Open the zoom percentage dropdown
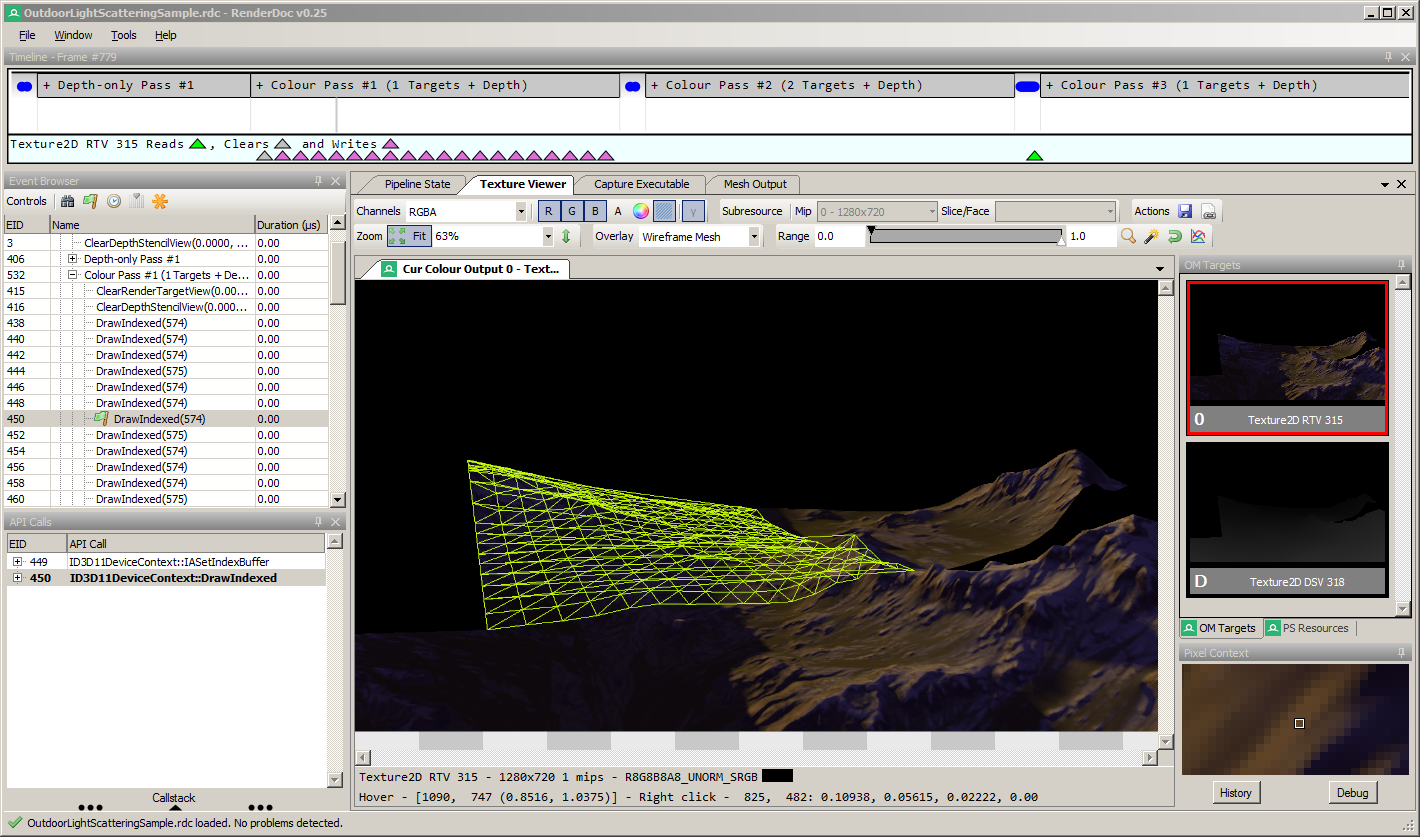Image resolution: width=1420 pixels, height=837 pixels. (547, 237)
